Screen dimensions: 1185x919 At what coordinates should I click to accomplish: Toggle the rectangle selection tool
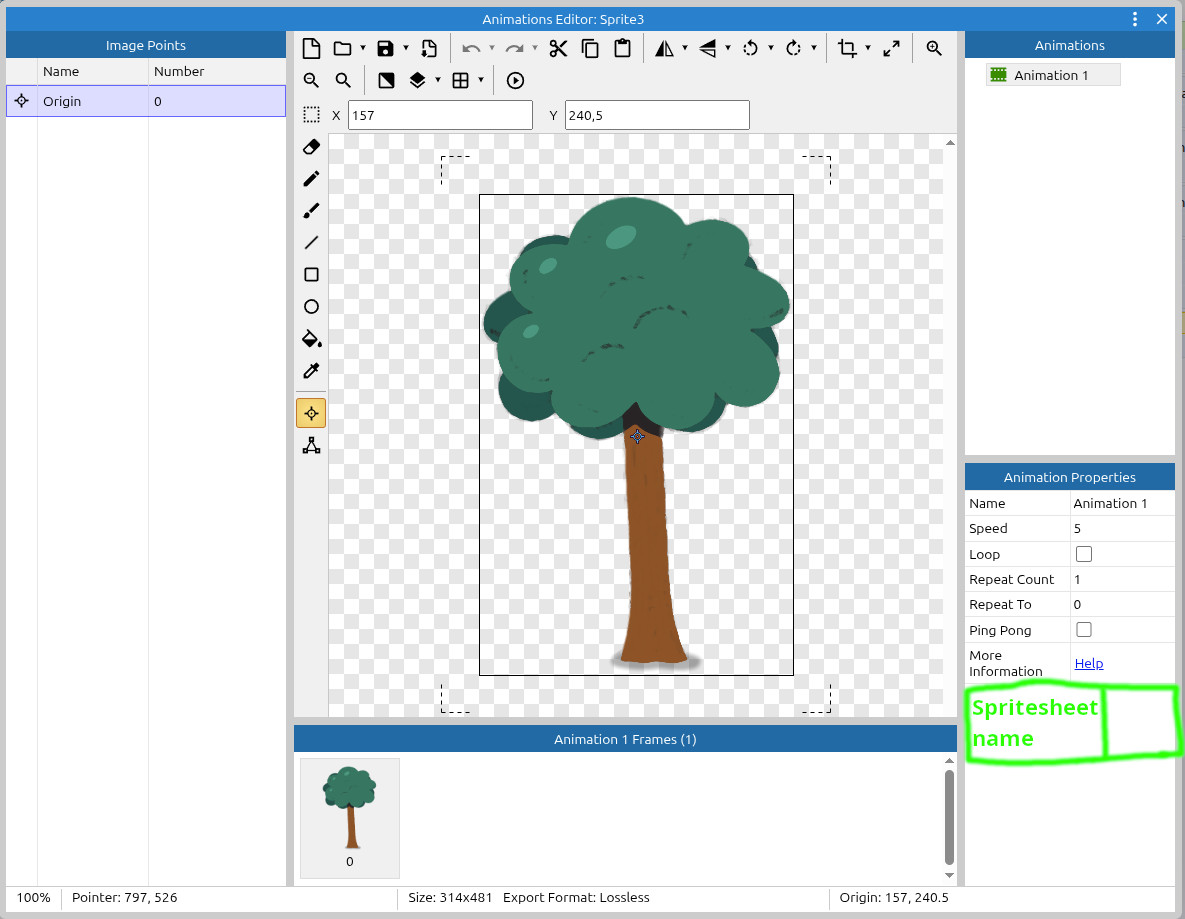click(311, 115)
